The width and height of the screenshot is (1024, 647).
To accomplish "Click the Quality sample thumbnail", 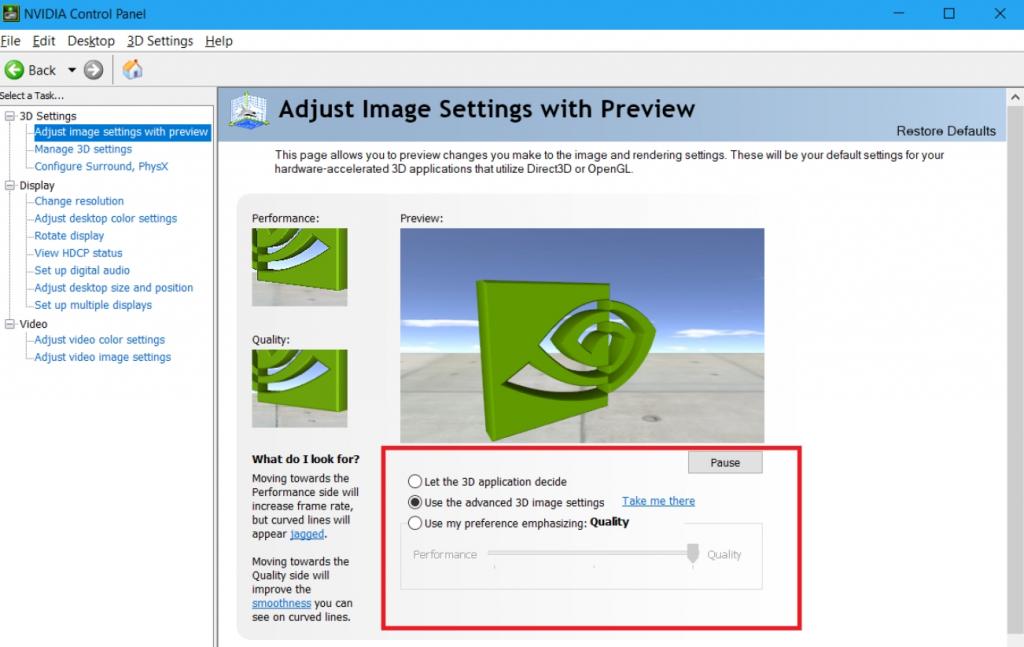I will [300, 388].
